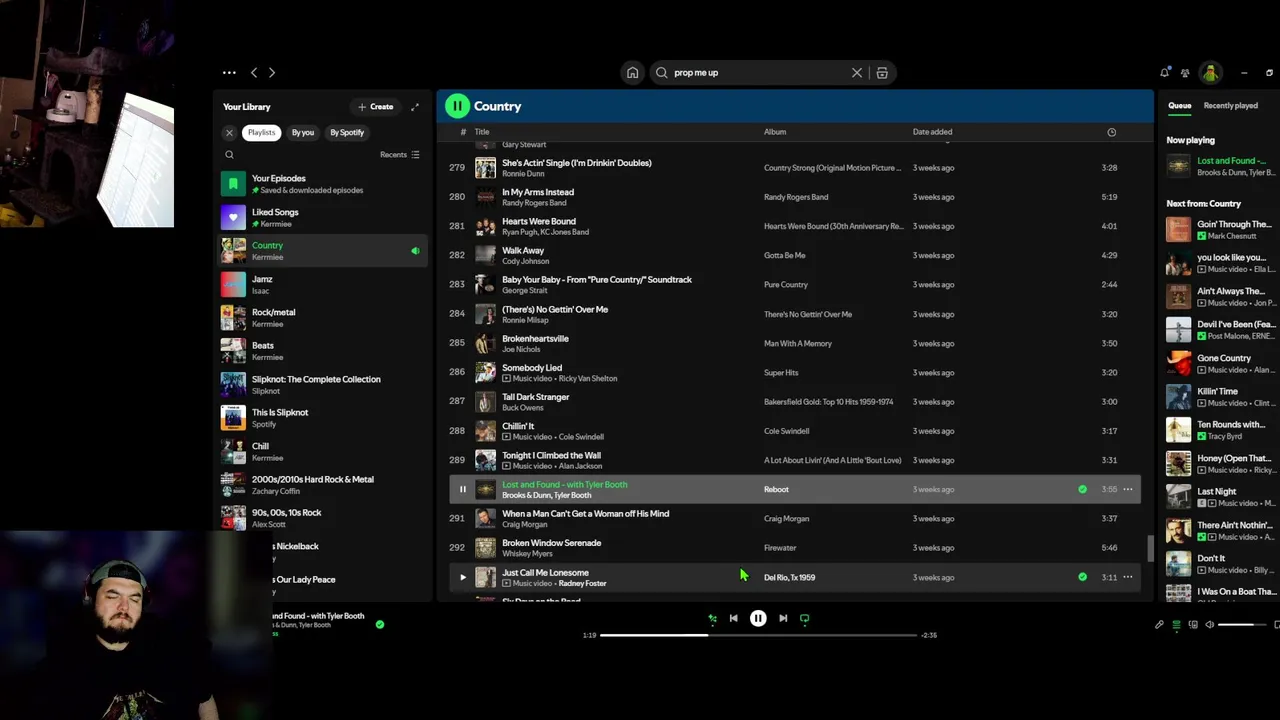Open the Cody Johnson artist link
The height and width of the screenshot is (720, 1280).
click(x=525, y=261)
